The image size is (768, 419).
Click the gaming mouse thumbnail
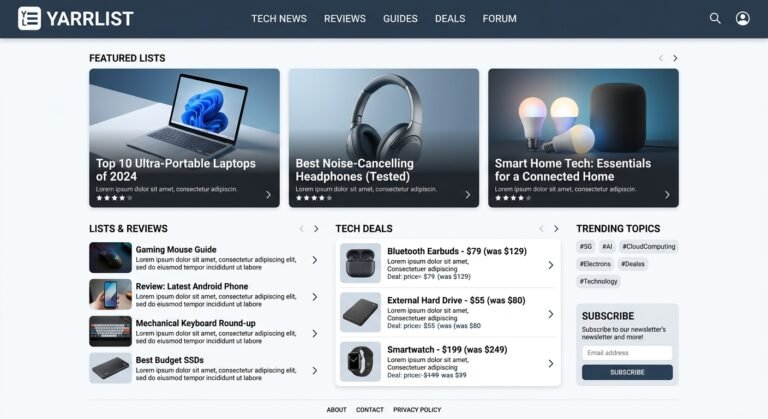point(110,258)
